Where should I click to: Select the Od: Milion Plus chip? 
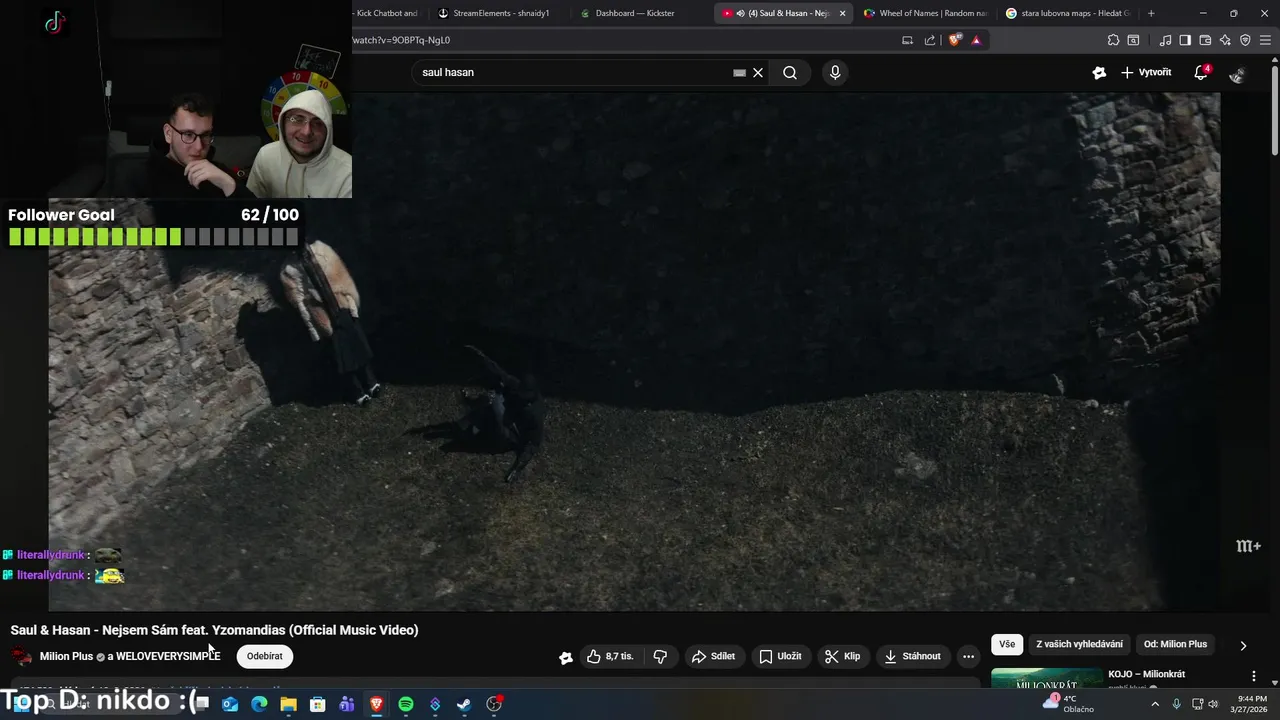[1175, 644]
